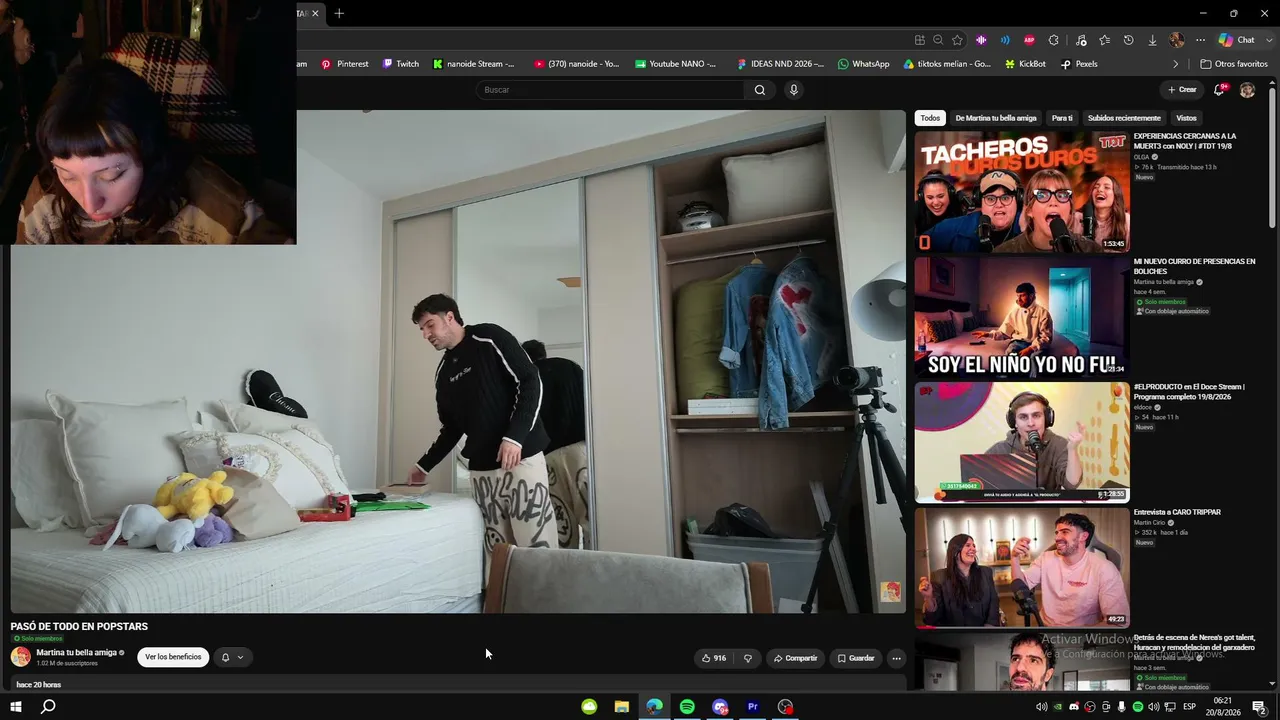1280x720 pixels.
Task: Click the Guardar save button
Action: point(856,658)
